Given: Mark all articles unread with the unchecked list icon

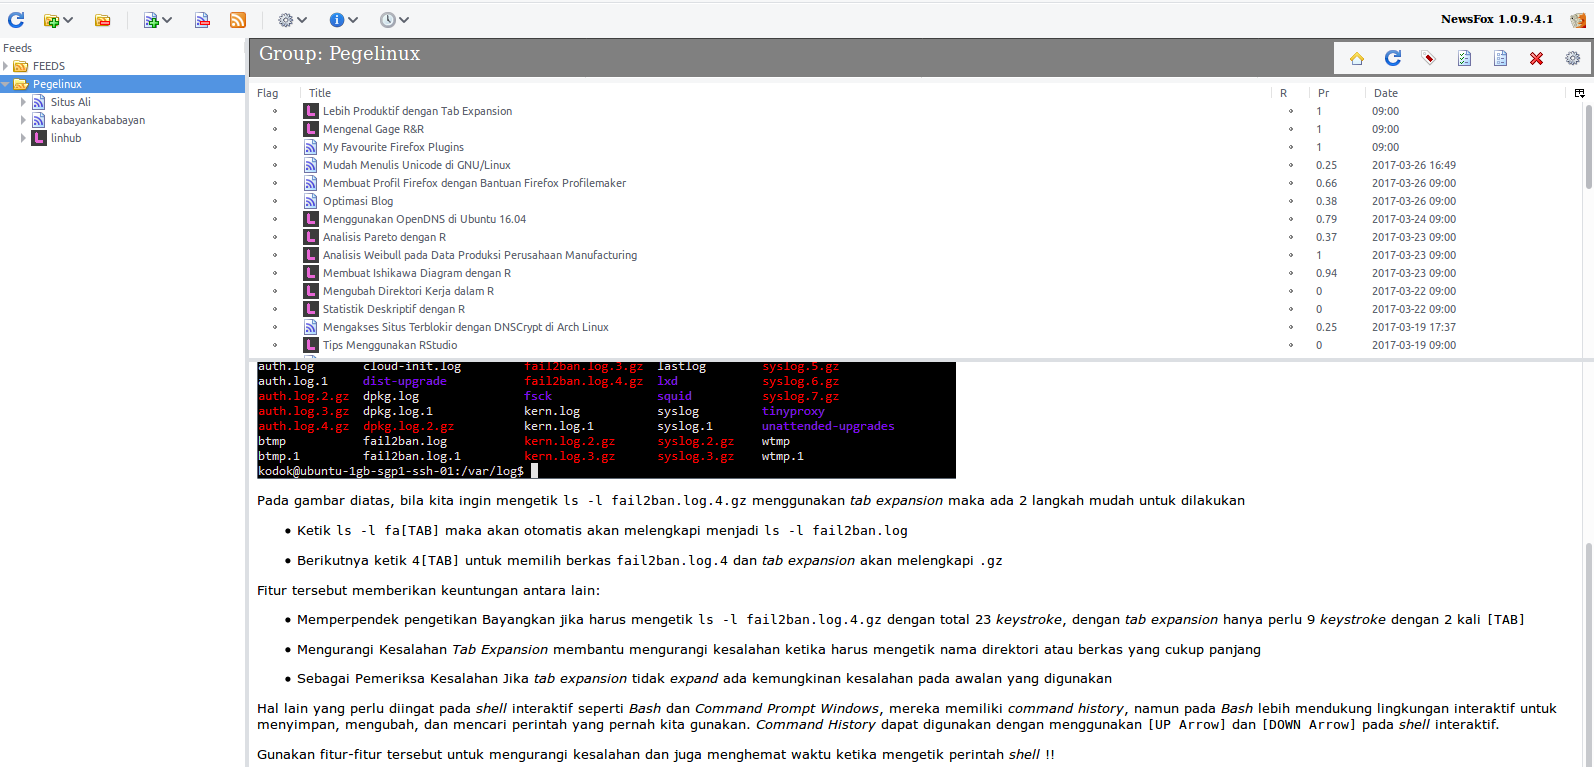Looking at the screenshot, I should pyautogui.click(x=1500, y=59).
